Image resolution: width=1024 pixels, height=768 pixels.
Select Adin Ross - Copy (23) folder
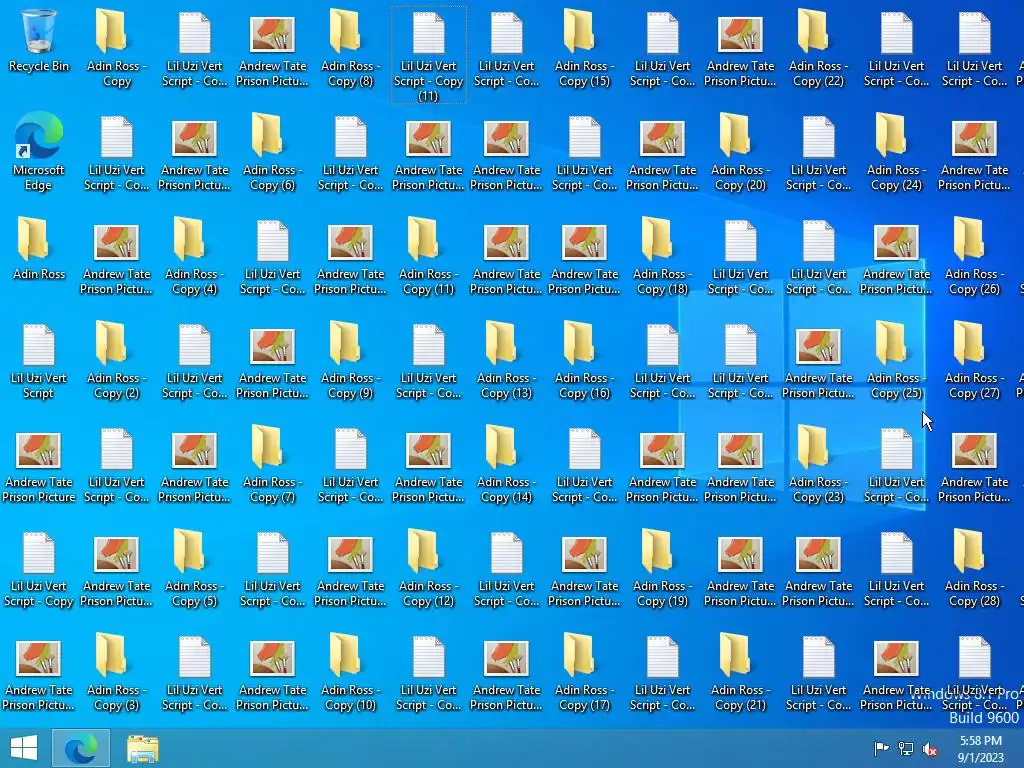818,464
